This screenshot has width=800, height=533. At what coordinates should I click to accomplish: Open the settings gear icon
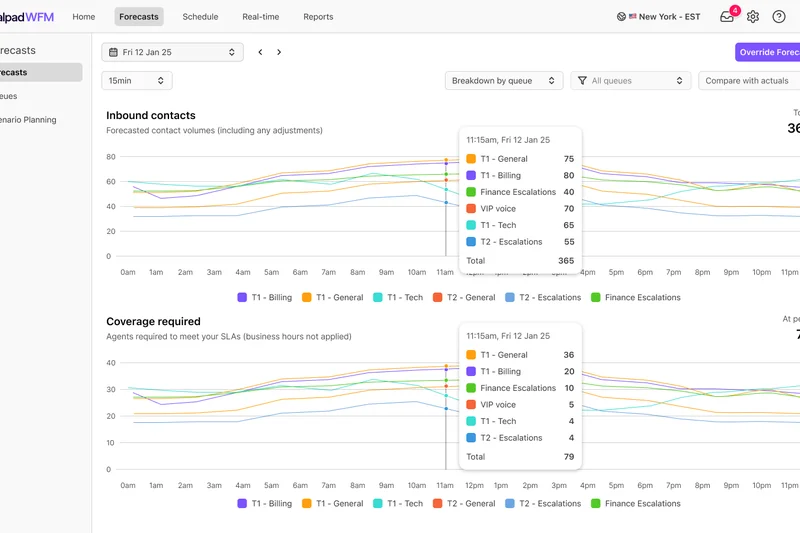point(753,17)
